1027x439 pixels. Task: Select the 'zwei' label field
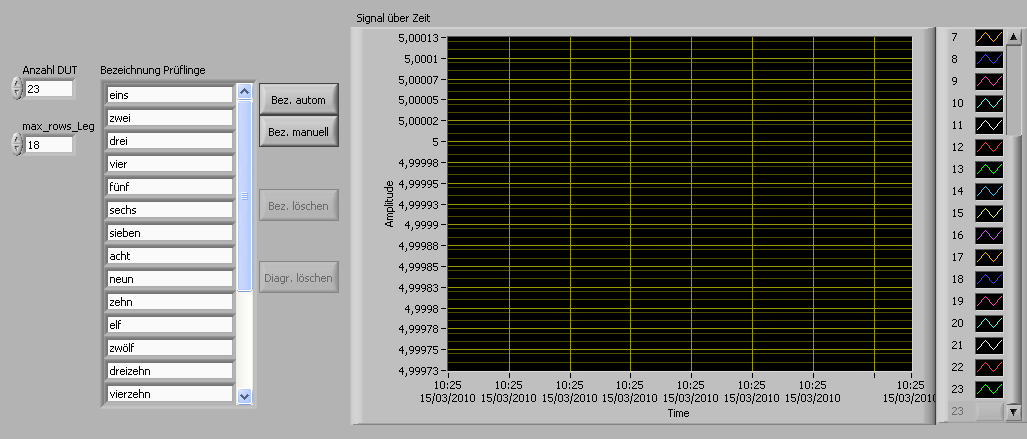(x=170, y=118)
